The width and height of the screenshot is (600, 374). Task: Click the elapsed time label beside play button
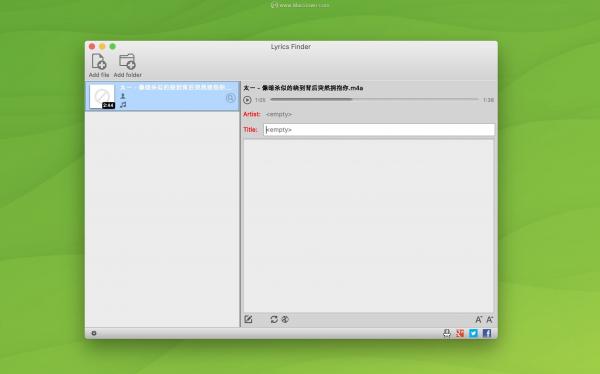[260, 100]
